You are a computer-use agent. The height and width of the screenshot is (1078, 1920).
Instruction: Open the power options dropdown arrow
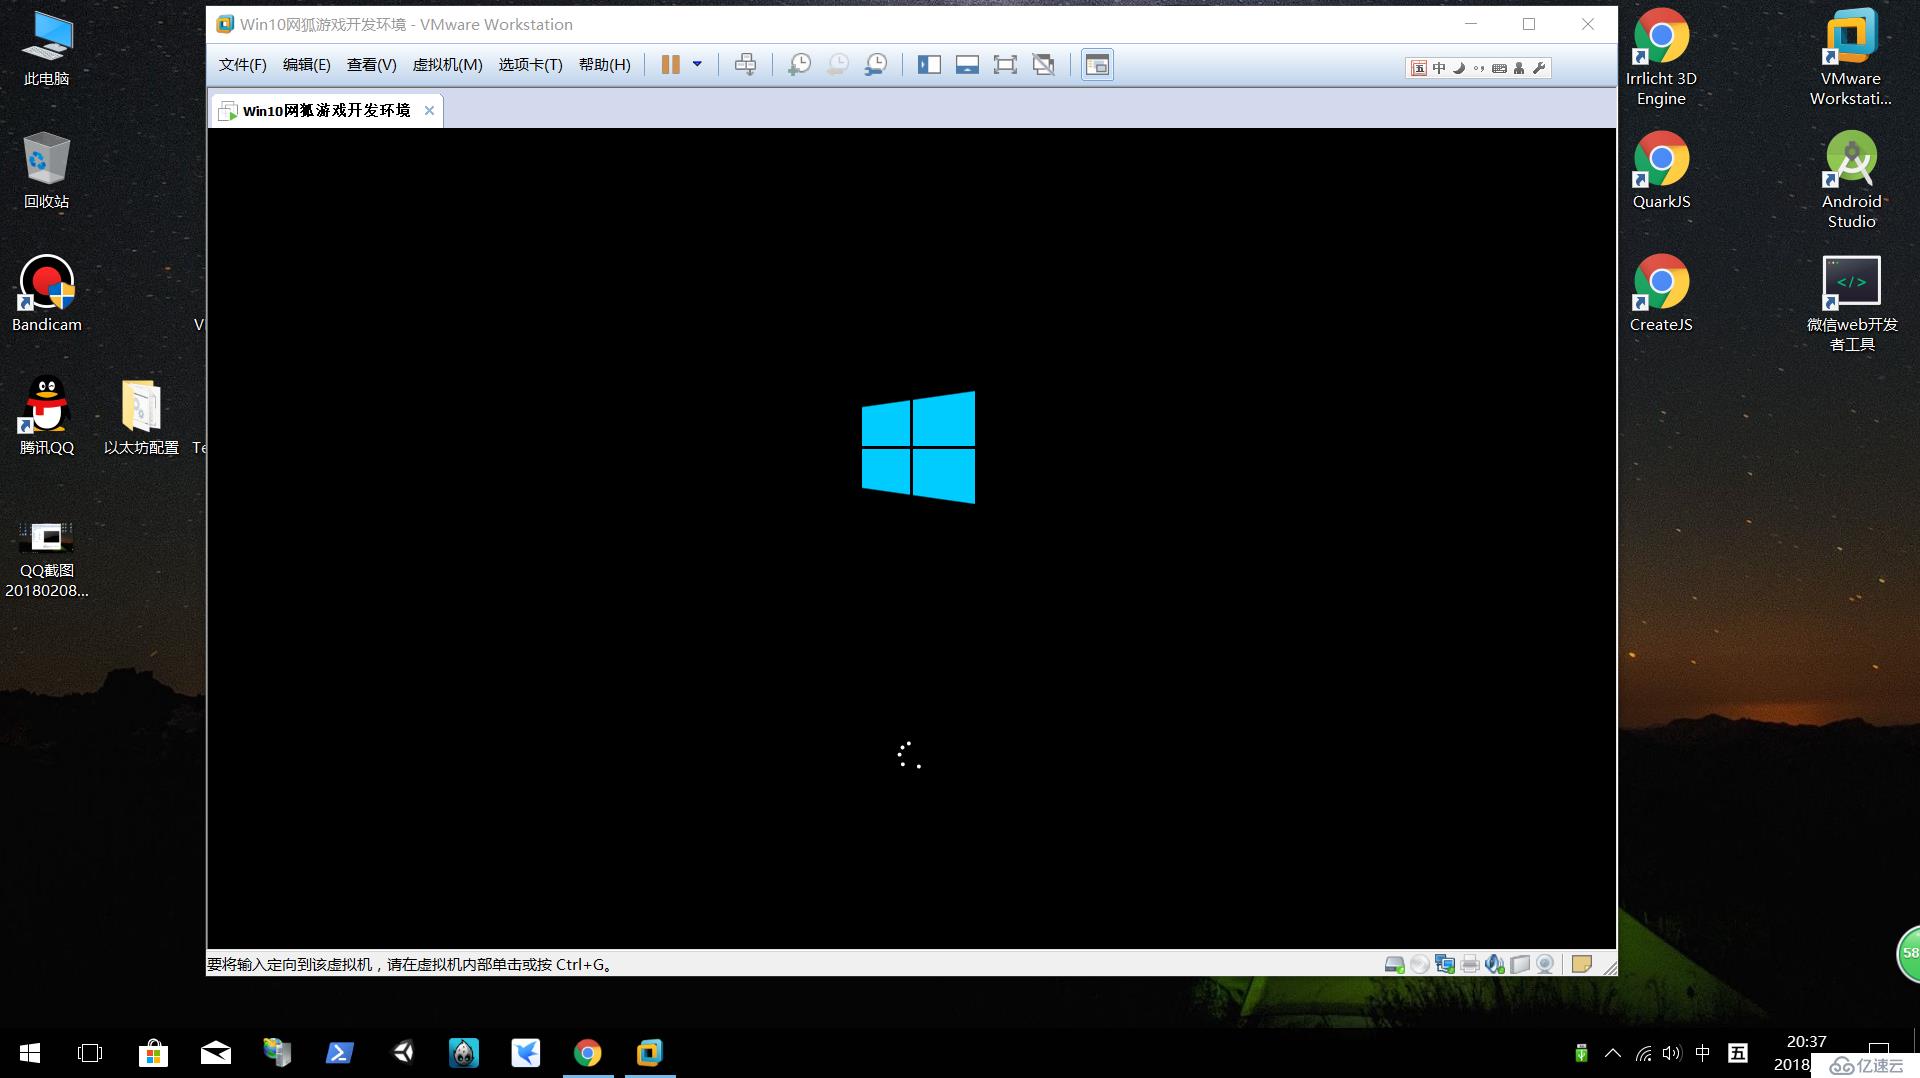(x=697, y=65)
